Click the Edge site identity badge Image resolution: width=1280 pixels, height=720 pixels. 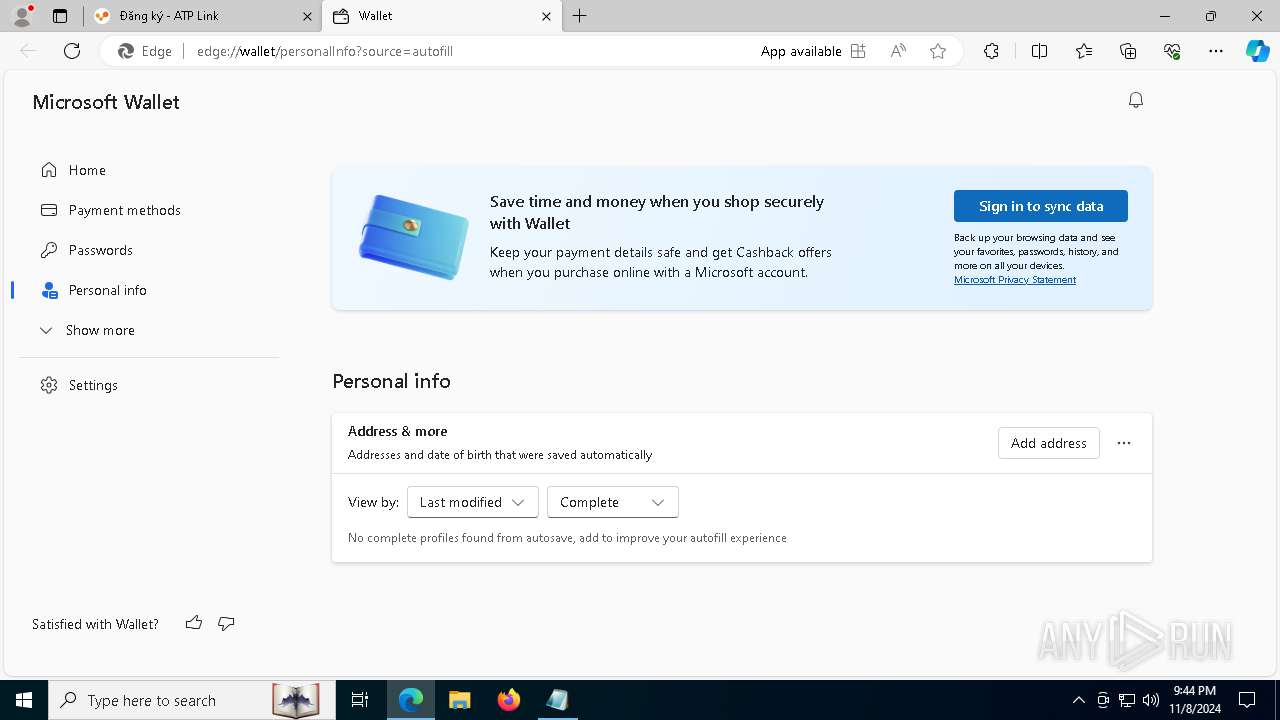[x=146, y=51]
